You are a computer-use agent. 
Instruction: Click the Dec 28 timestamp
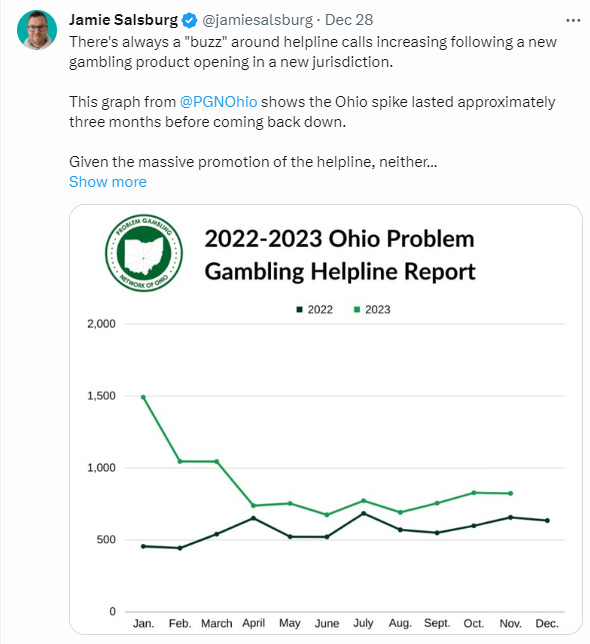tap(349, 20)
